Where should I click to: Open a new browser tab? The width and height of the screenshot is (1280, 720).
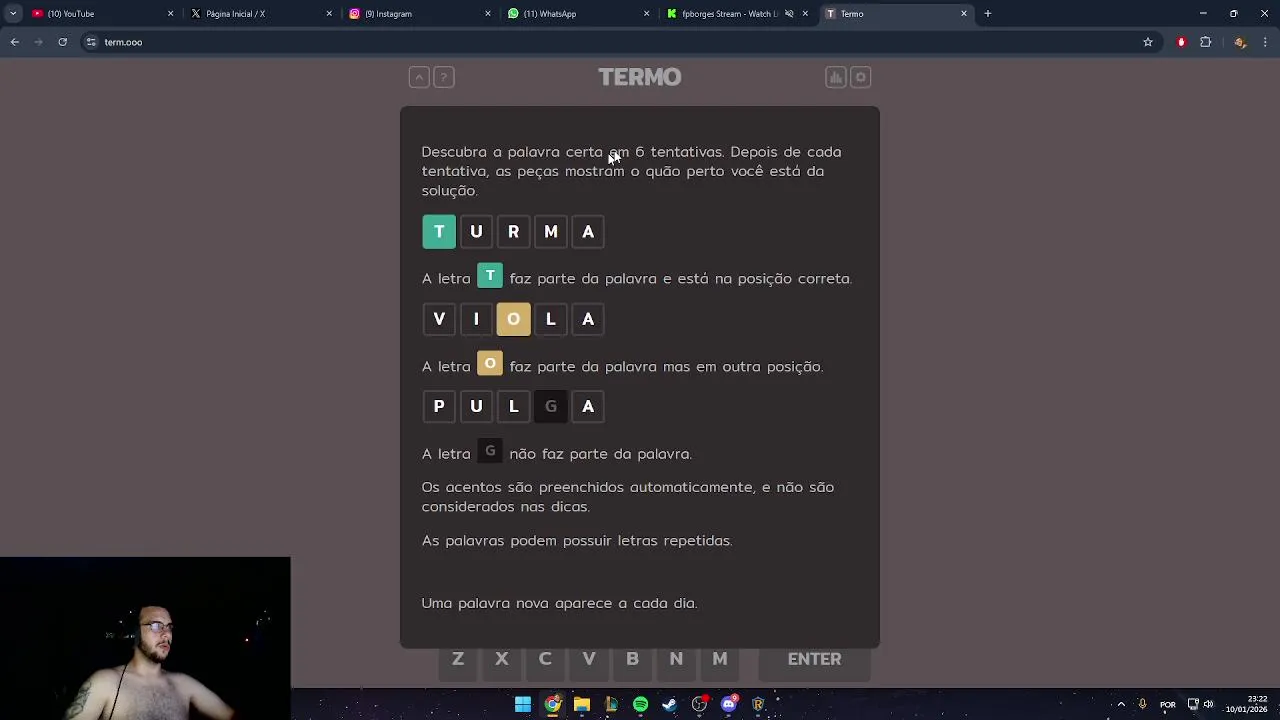pyautogui.click(x=987, y=14)
